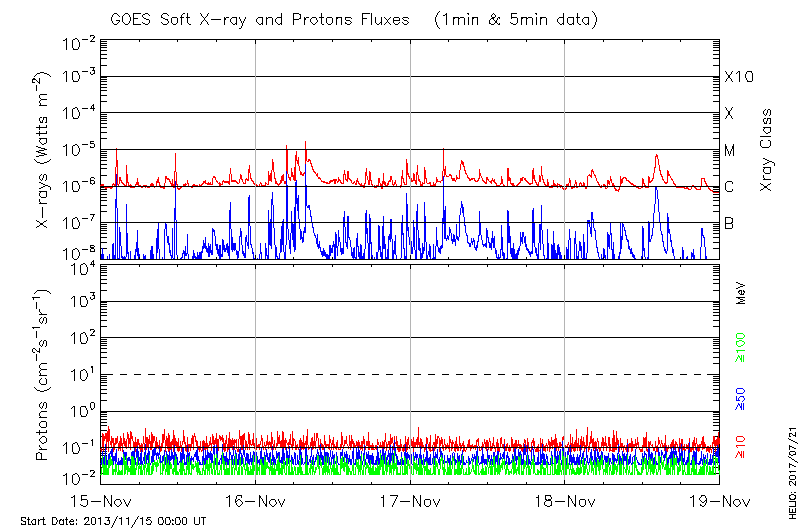This screenshot has width=800, height=530.
Task: Click the Protons axis label
Action: (44, 375)
